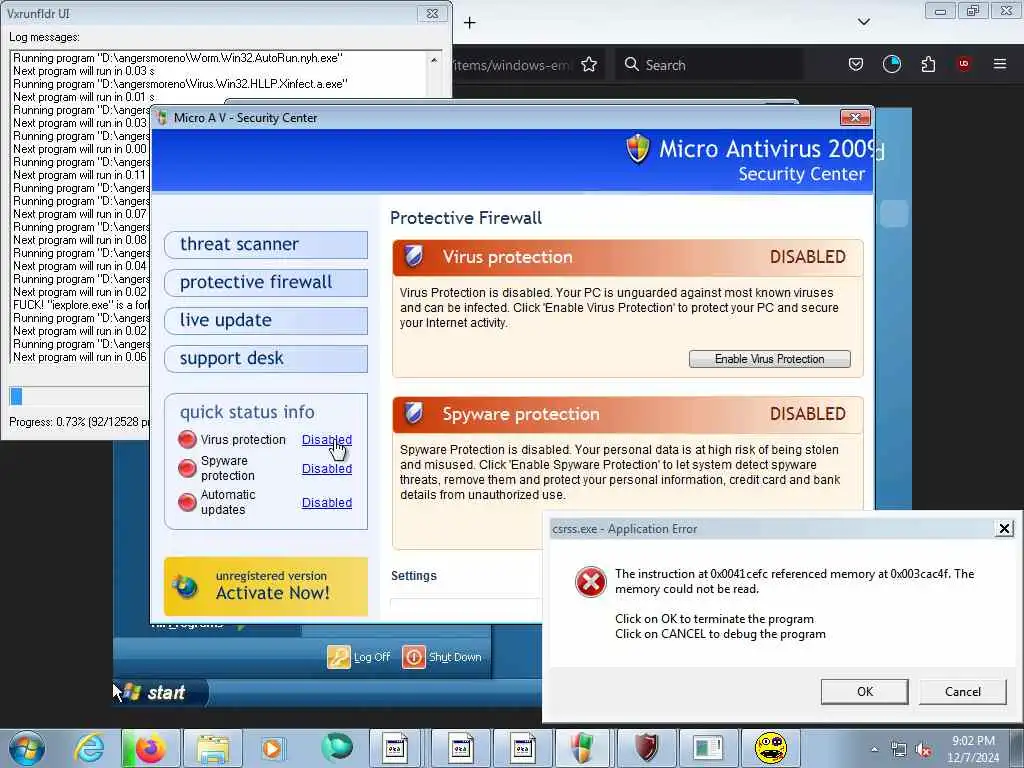Open Internet Explorer from the taskbar
The height and width of the screenshot is (768, 1024).
pos(89,748)
